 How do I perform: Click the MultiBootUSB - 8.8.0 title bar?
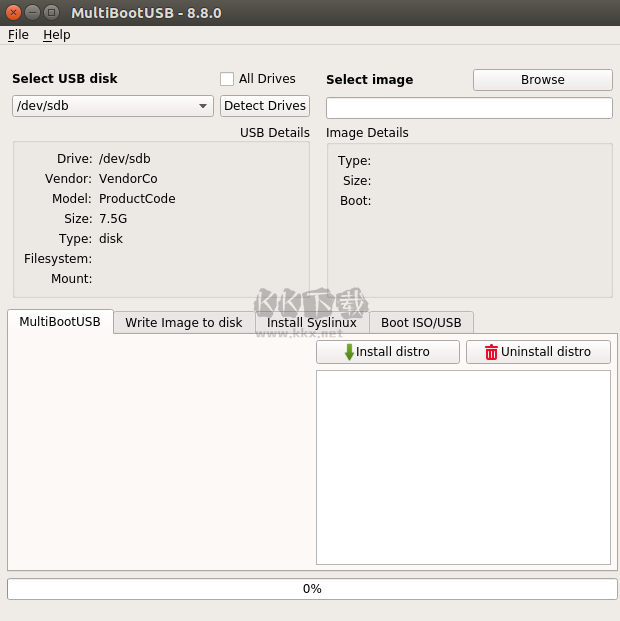click(x=300, y=12)
